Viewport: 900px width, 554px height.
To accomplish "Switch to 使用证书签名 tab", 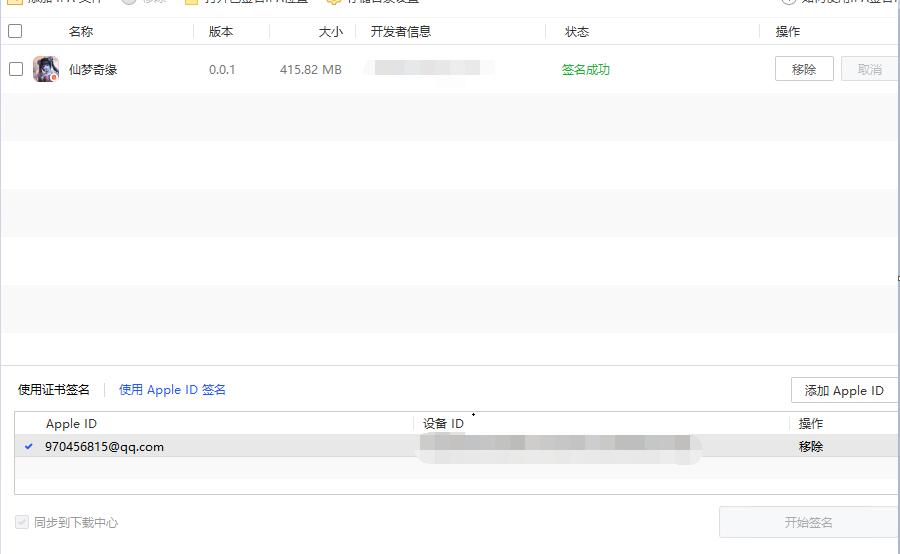I will (54, 390).
